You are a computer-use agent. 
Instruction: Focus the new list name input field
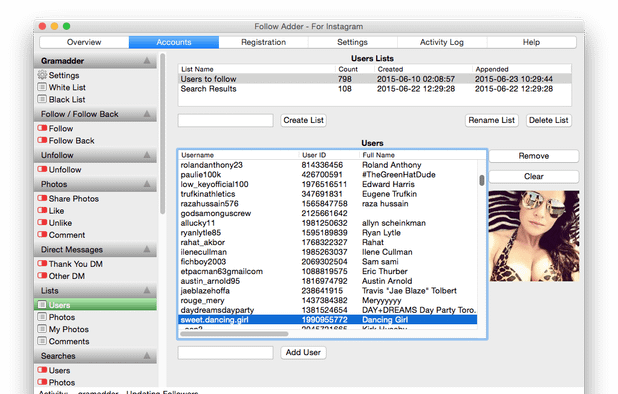click(x=225, y=120)
